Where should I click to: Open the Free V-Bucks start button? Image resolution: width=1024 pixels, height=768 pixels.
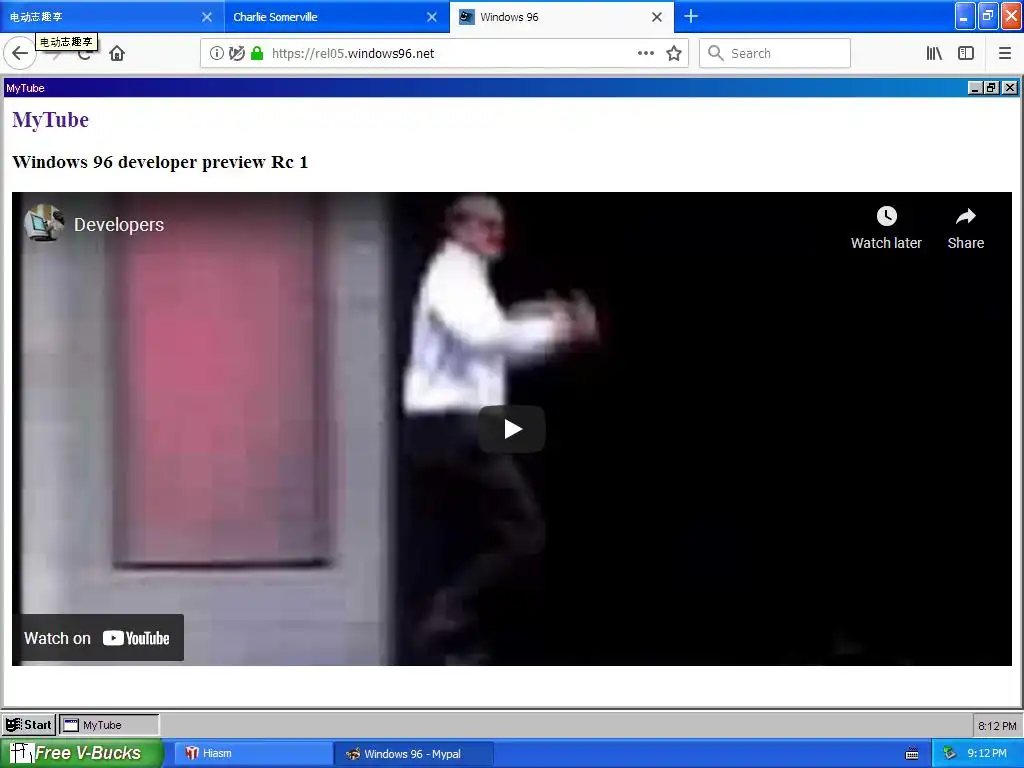coord(81,753)
